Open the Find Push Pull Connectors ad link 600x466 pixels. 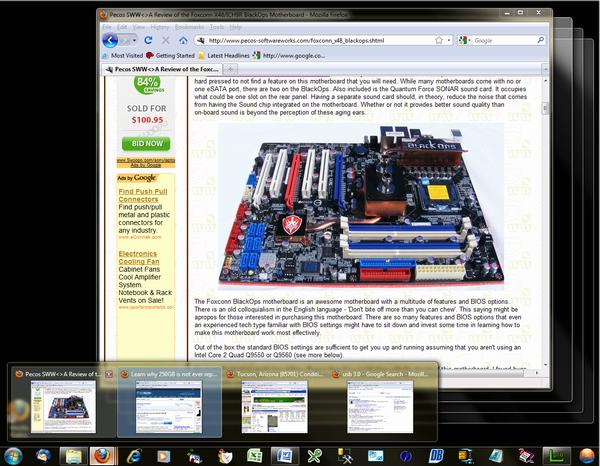(x=143, y=195)
